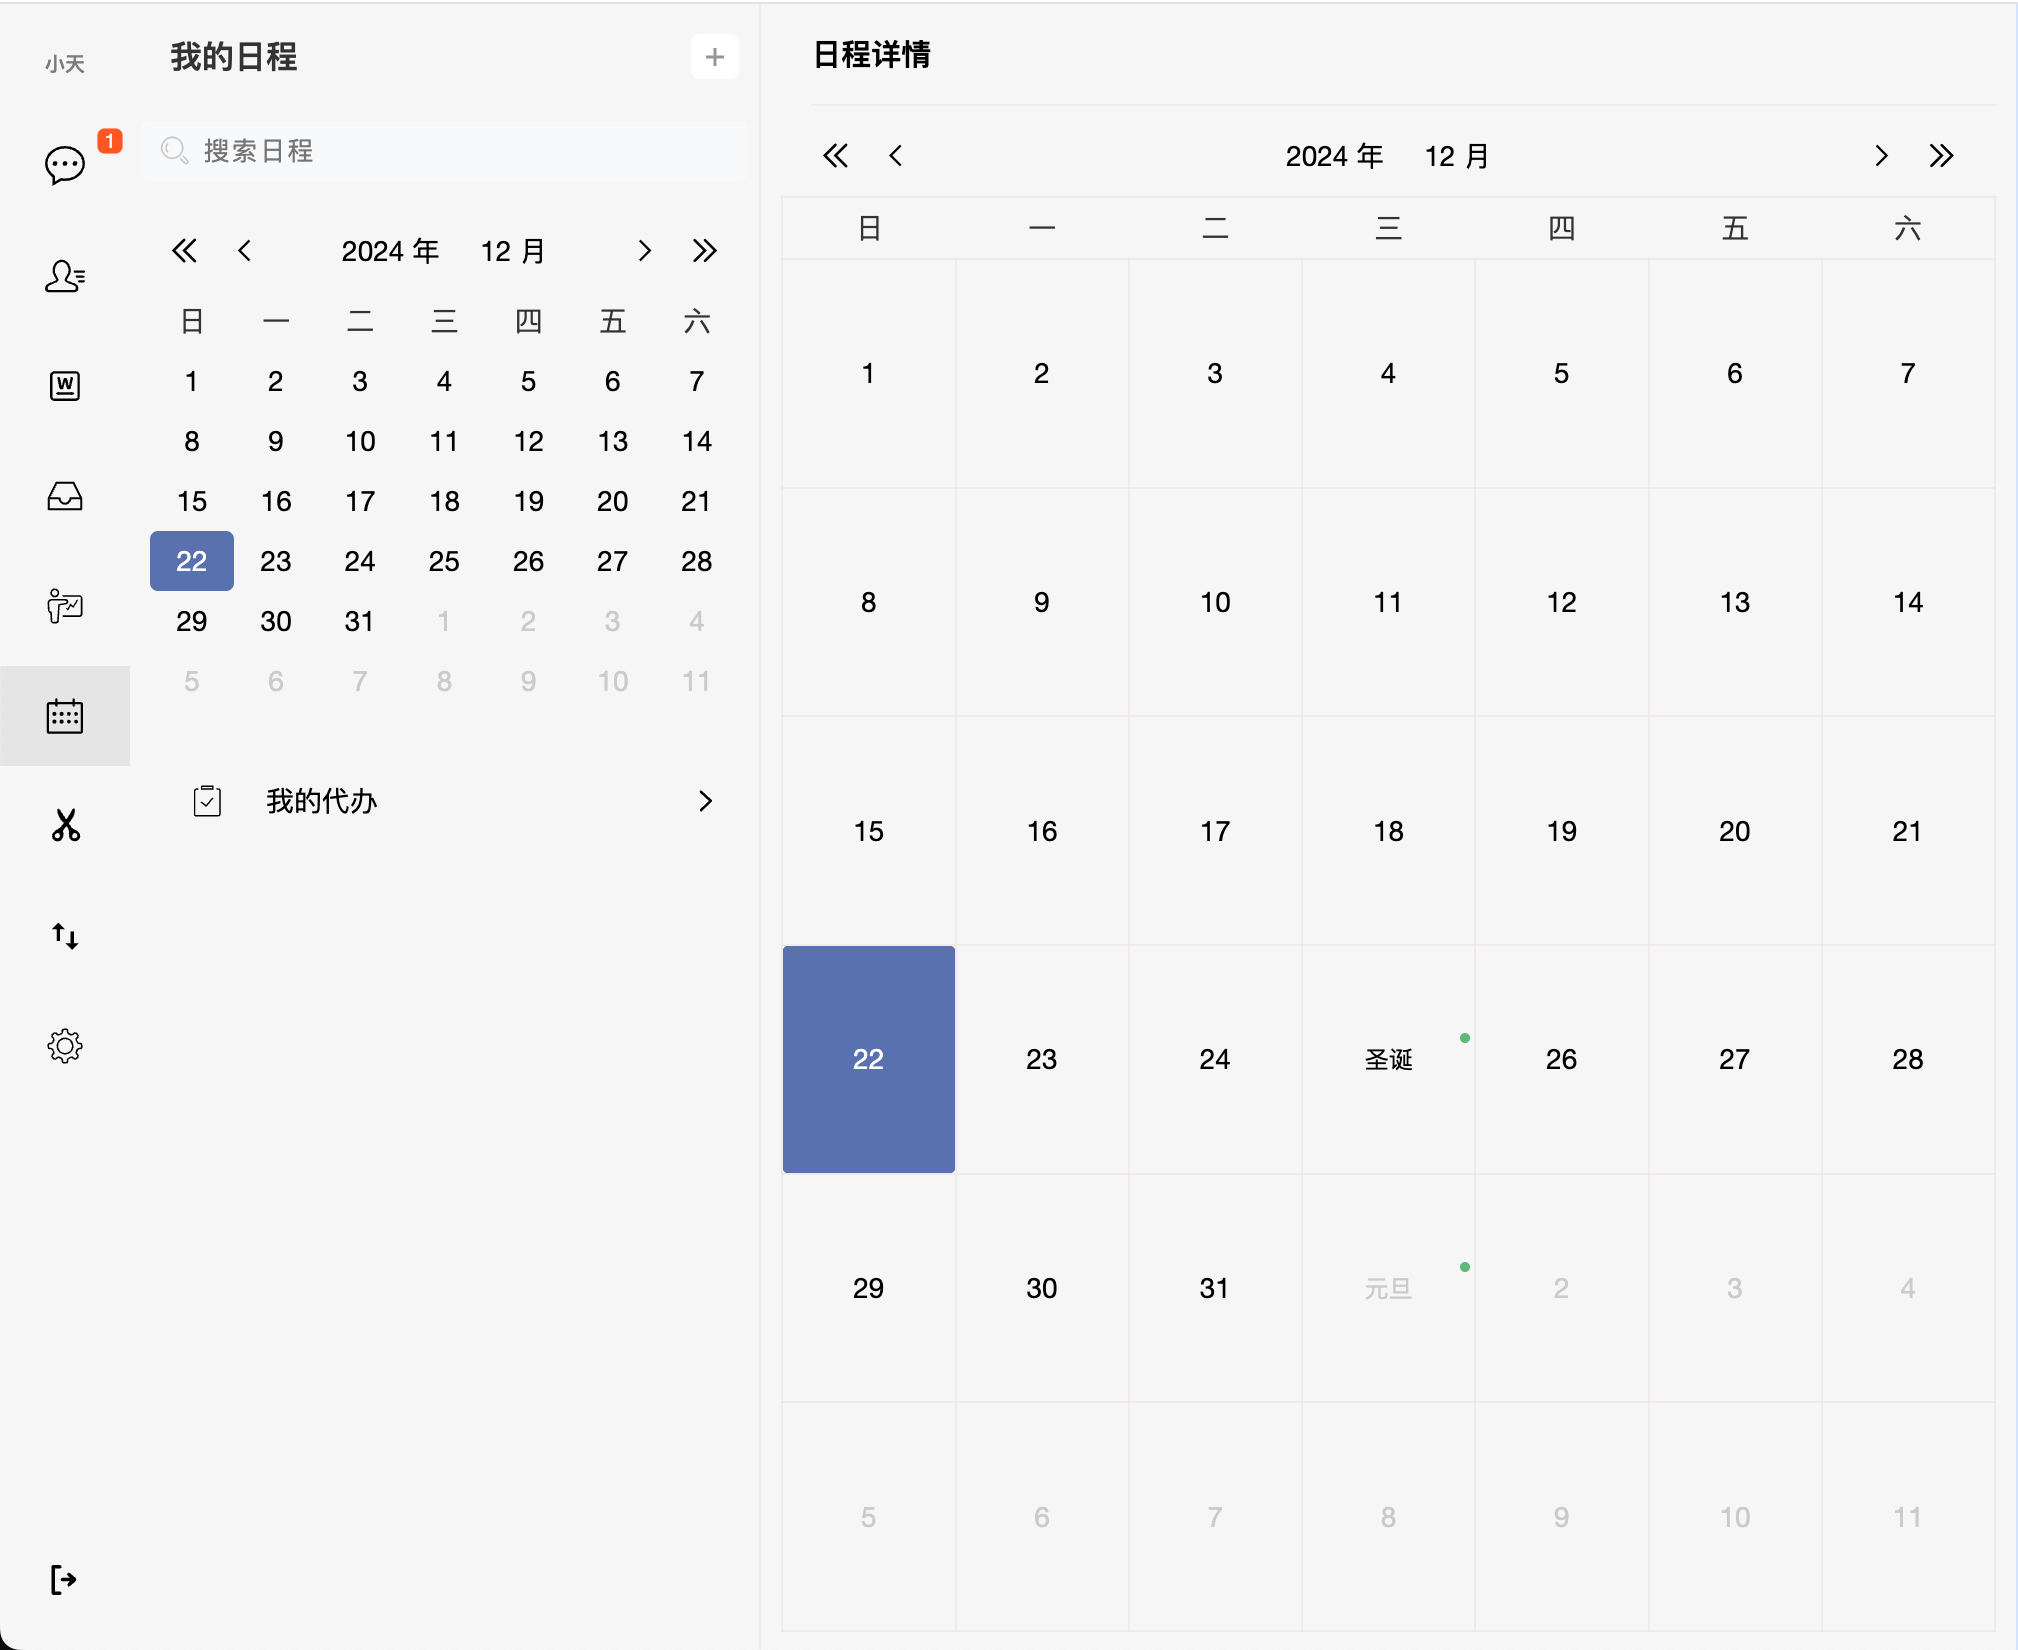This screenshot has width=2018, height=1650.
Task: Click 2024 年 label in mini calendar
Action: pyautogui.click(x=390, y=251)
